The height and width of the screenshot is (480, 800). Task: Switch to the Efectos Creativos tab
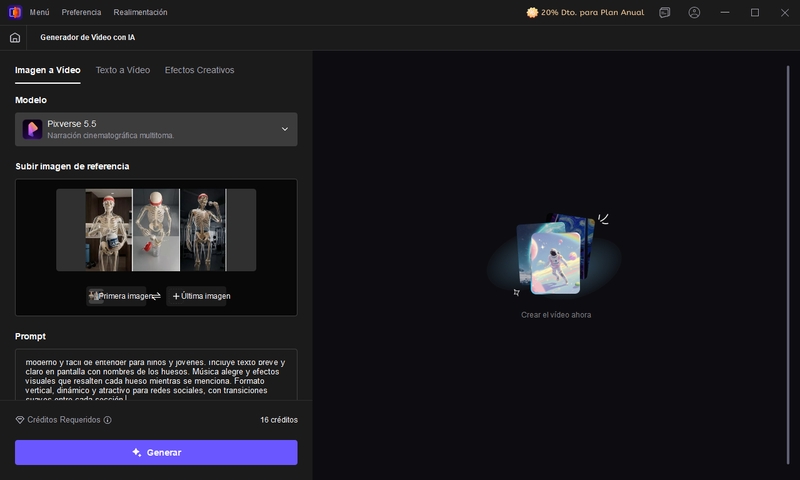point(199,70)
